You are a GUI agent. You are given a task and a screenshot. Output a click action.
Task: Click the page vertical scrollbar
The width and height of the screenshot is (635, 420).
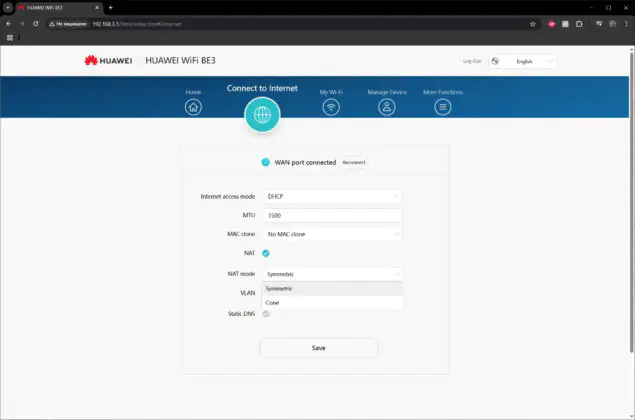631,203
